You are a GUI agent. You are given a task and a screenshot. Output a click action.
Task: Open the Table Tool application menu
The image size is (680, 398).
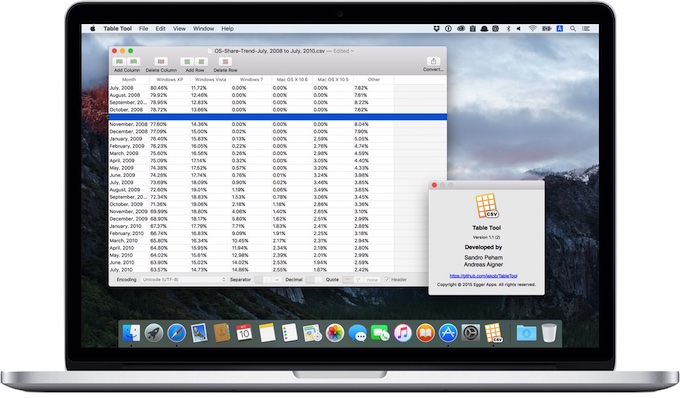click(118, 29)
